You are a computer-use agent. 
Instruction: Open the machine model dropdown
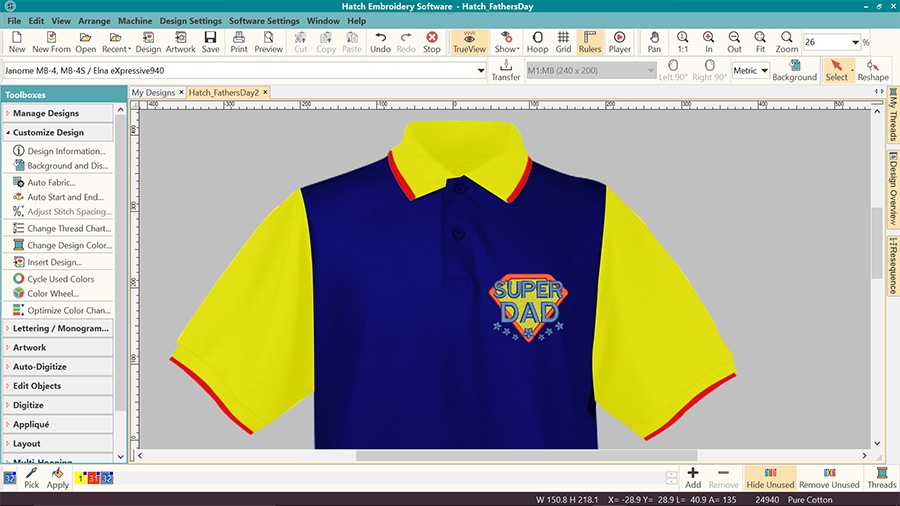coord(480,70)
